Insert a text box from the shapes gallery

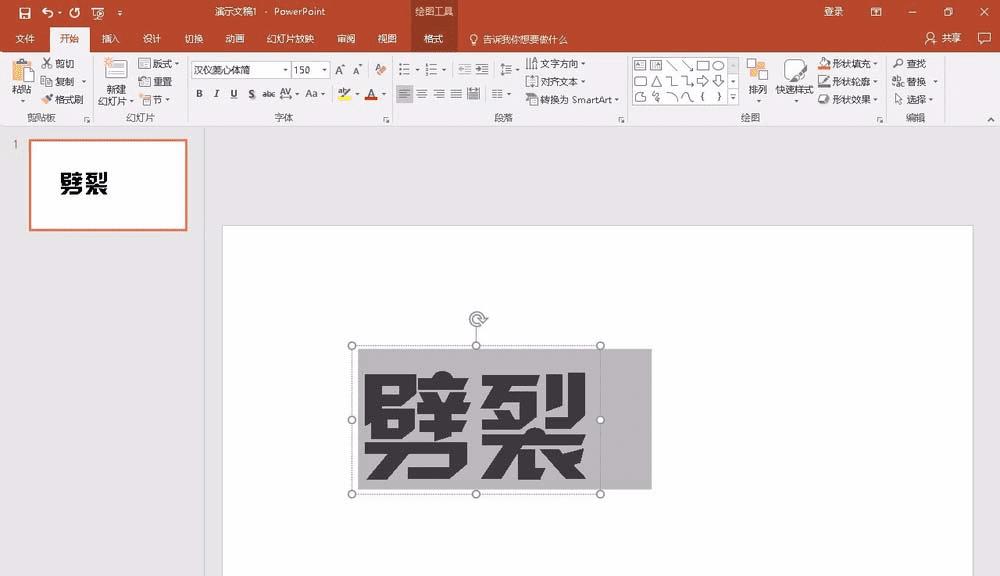[640, 65]
